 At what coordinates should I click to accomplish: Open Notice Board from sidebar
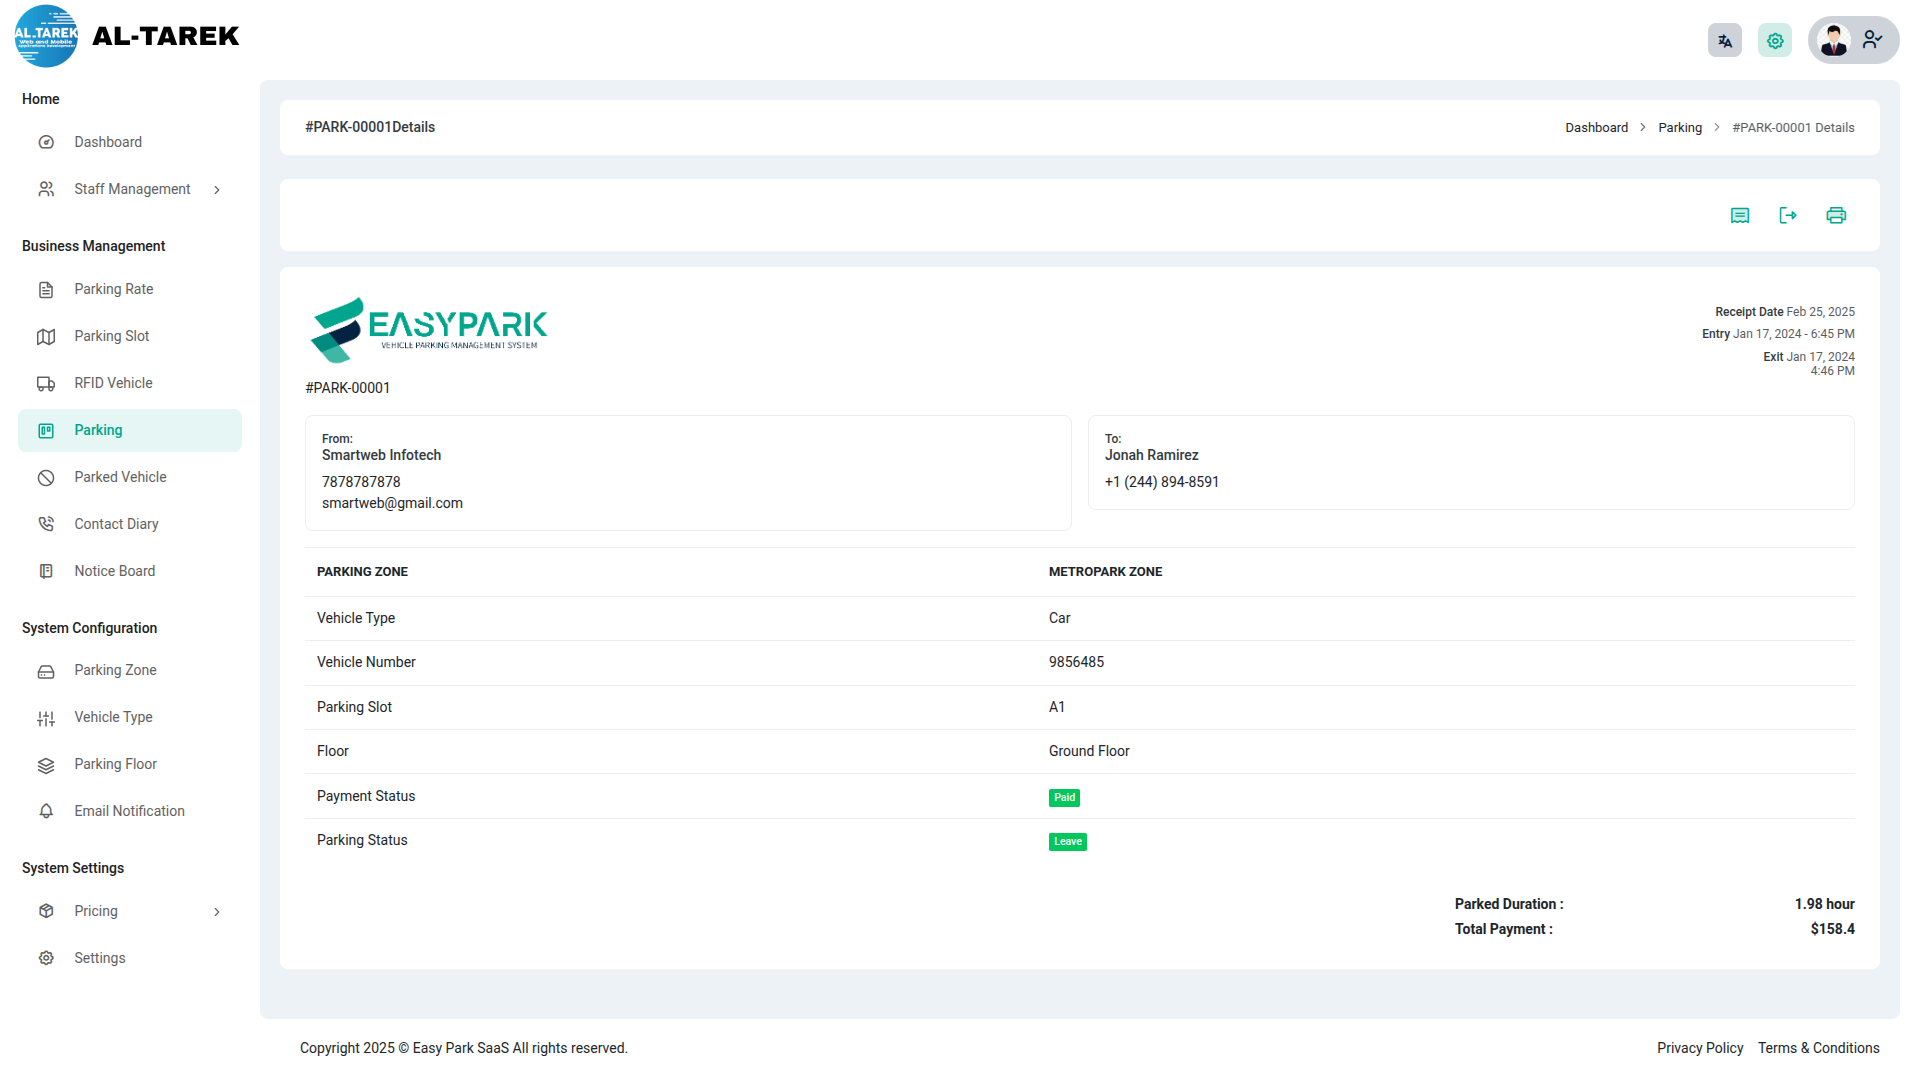114,571
